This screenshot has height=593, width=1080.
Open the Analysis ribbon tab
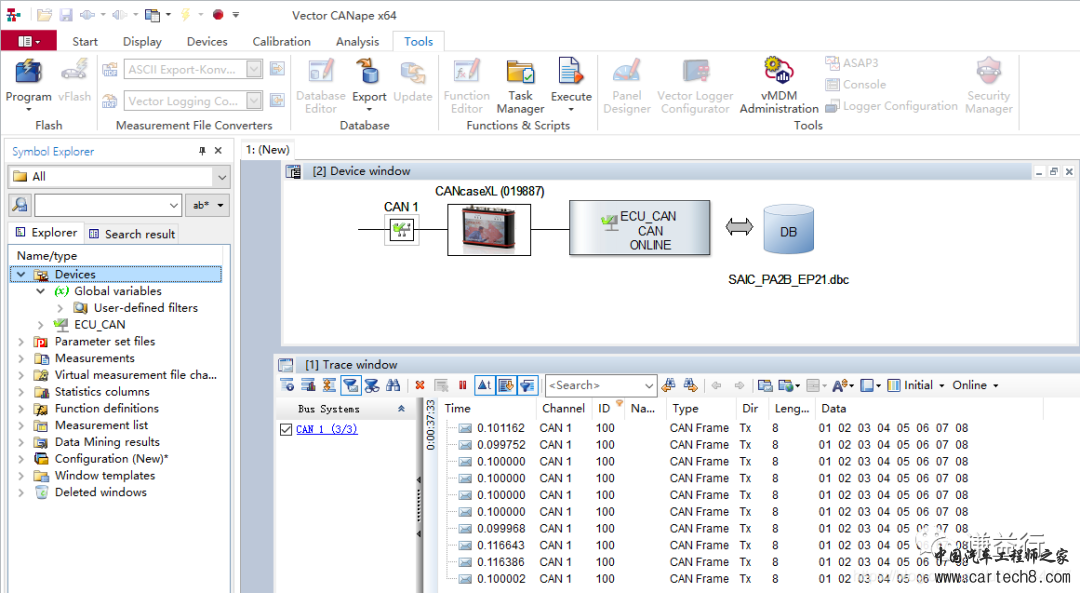[x=357, y=41]
